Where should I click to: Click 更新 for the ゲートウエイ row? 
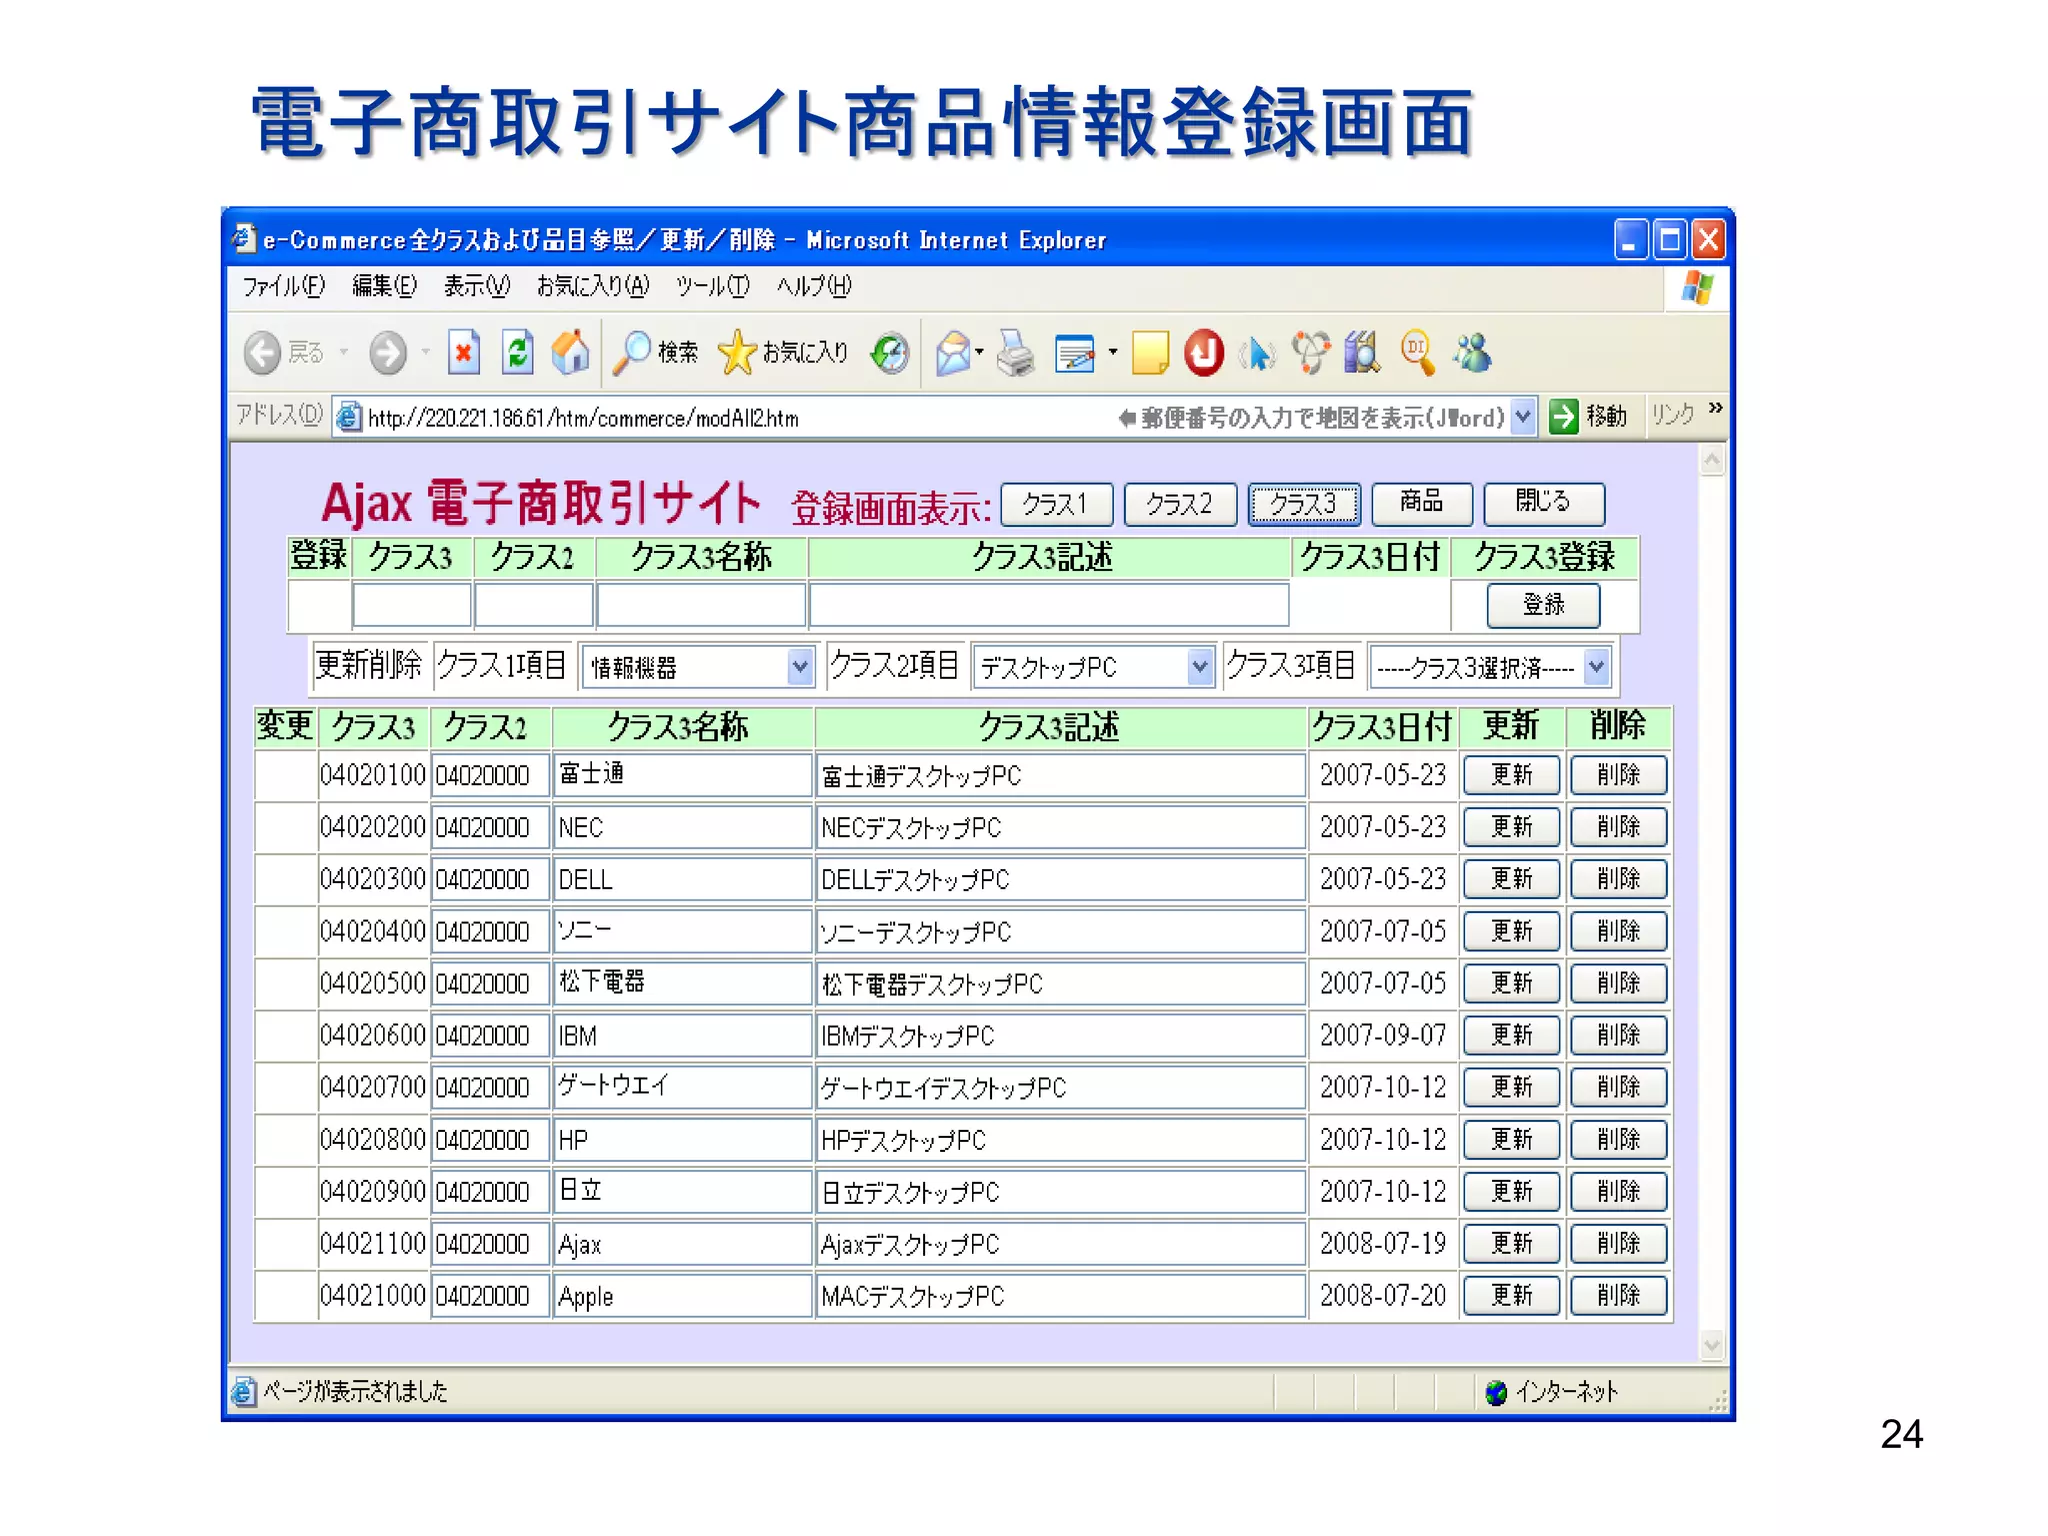[x=1512, y=1087]
